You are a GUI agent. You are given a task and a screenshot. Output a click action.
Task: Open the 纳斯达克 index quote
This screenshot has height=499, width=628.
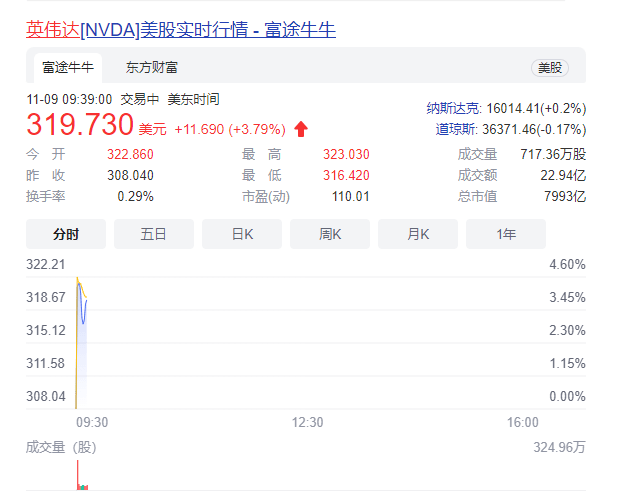[x=506, y=108]
